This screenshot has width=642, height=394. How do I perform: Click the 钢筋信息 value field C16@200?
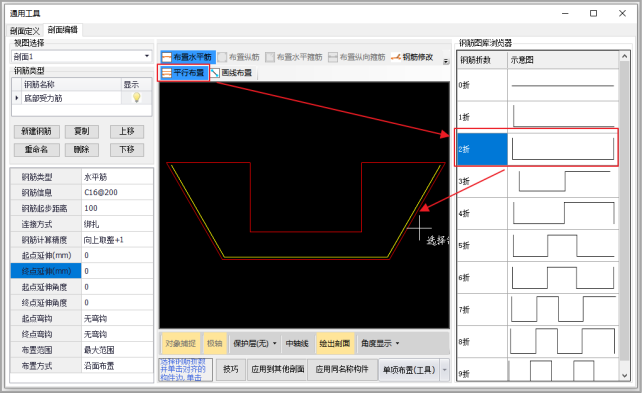pyautogui.click(x=117, y=192)
